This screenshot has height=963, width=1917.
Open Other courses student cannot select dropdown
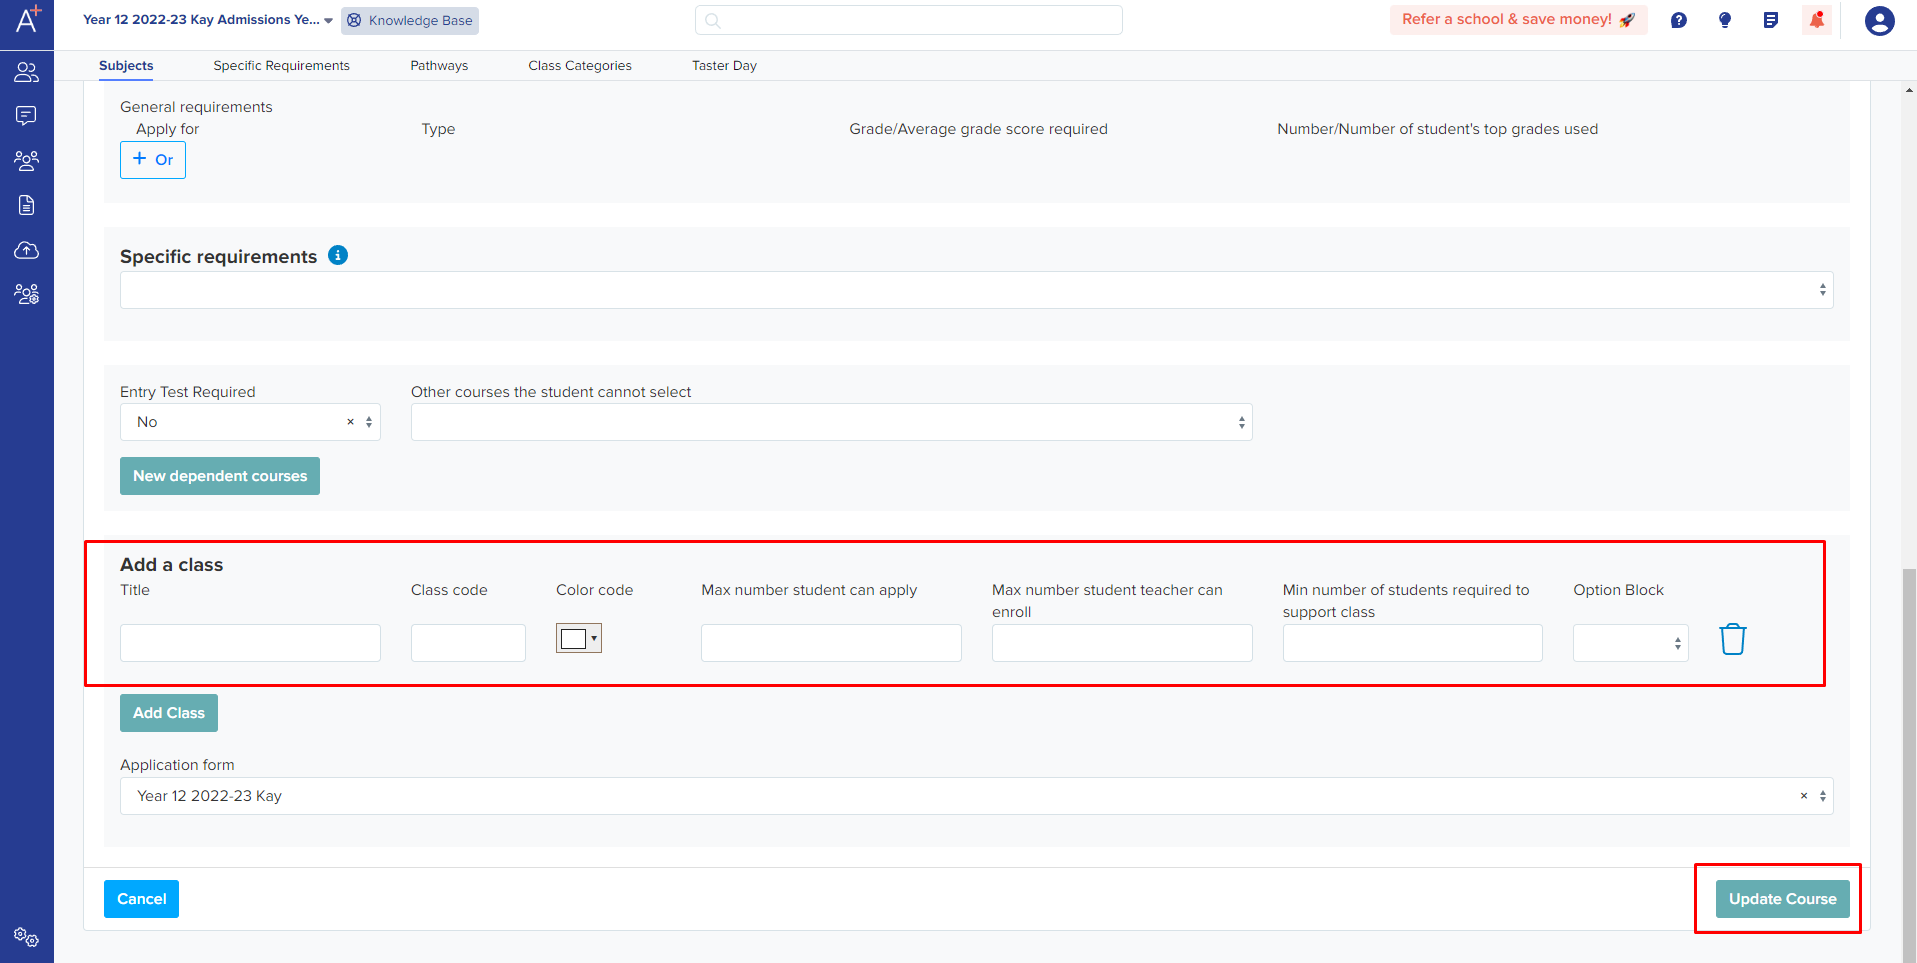(832, 422)
